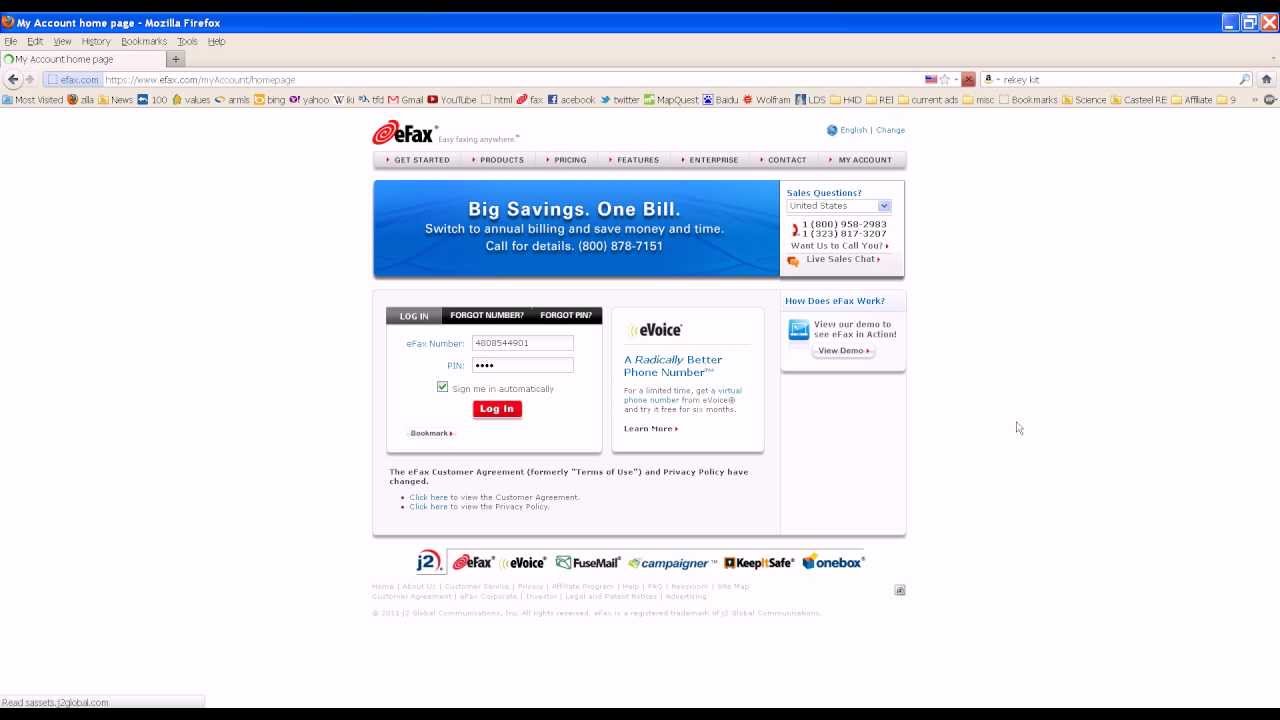This screenshot has height=720, width=1280.
Task: Click the j2 logo in footer
Action: [x=429, y=561]
